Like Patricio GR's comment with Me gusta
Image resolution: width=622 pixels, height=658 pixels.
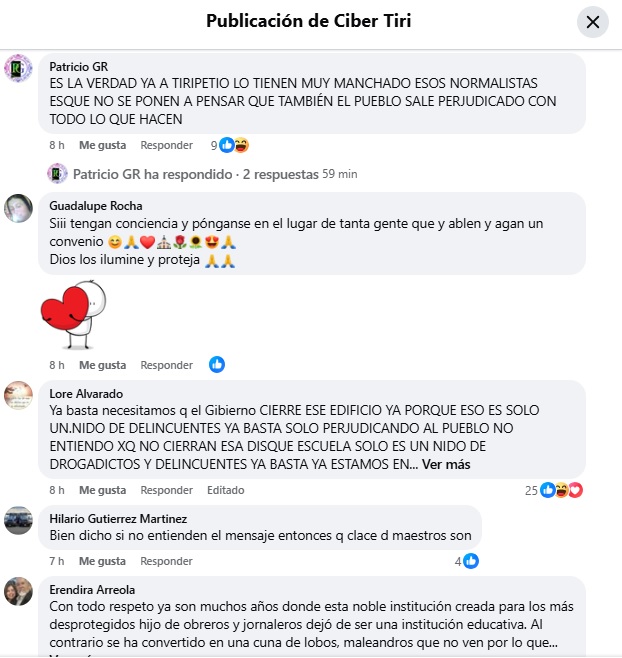(102, 145)
